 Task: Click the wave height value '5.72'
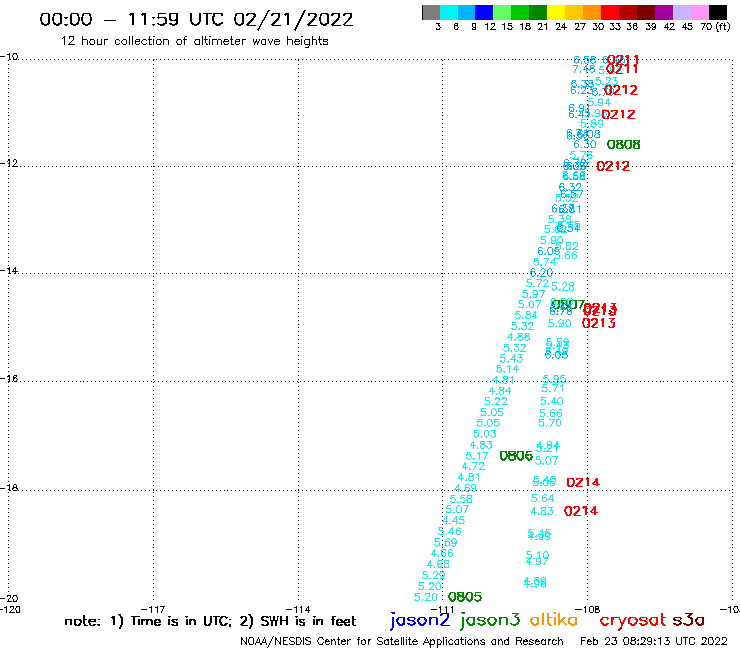click(x=538, y=283)
